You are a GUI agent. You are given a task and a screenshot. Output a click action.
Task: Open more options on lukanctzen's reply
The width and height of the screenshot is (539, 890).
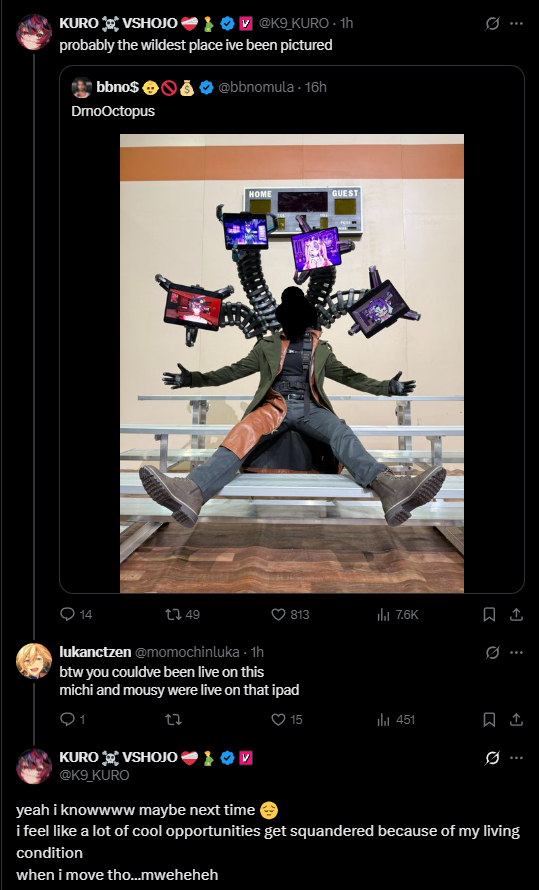click(516, 653)
